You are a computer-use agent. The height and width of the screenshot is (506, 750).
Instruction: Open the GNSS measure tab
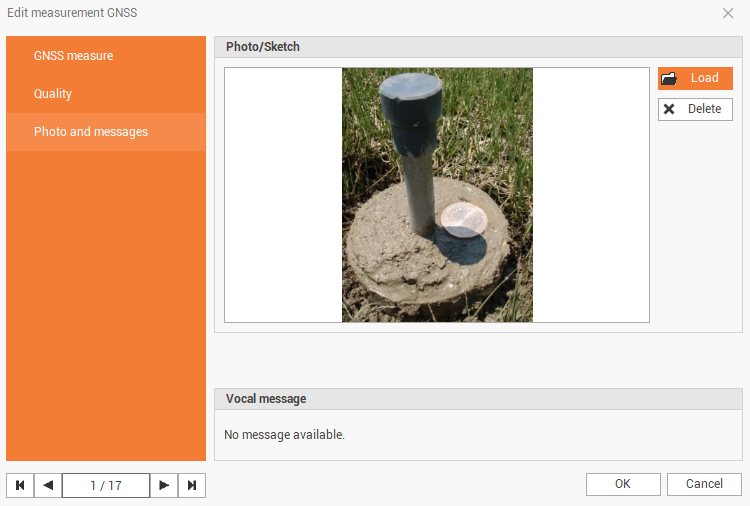(73, 56)
